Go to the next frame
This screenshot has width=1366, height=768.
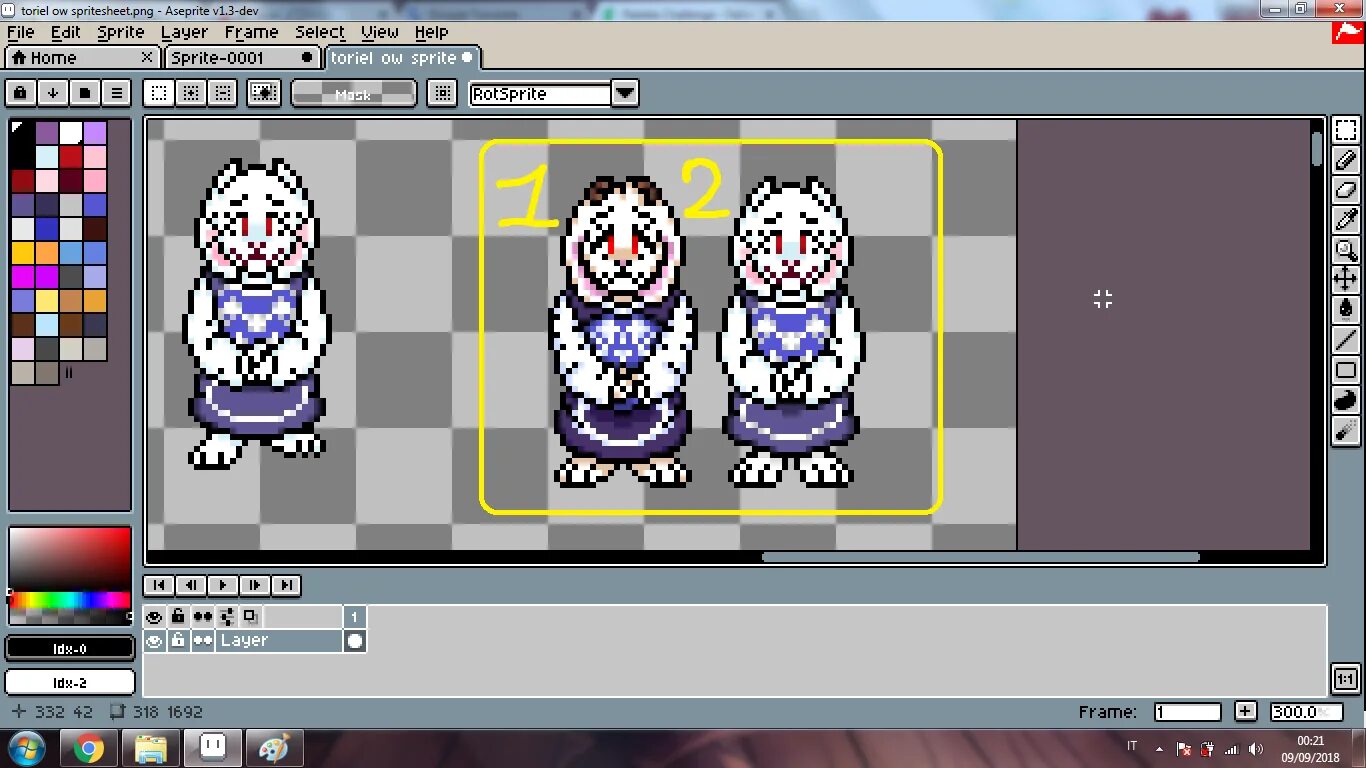(x=254, y=585)
